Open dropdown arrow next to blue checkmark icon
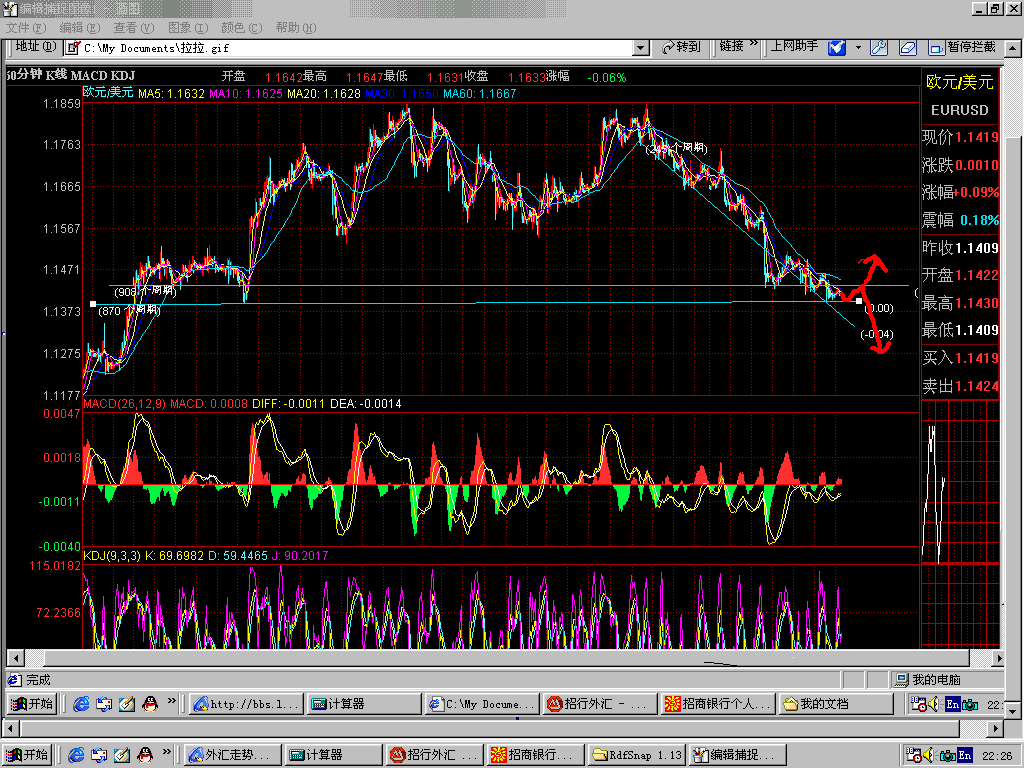 [x=858, y=47]
